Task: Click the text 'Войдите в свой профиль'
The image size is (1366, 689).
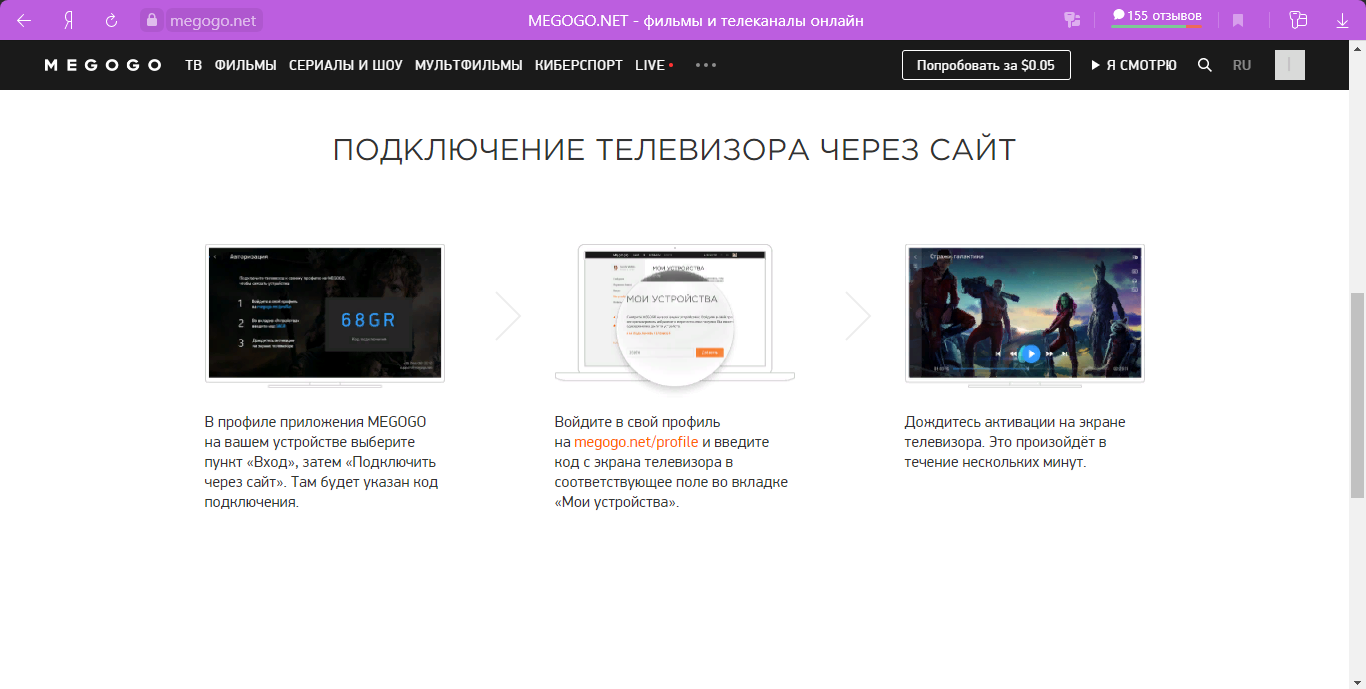Action: [637, 422]
